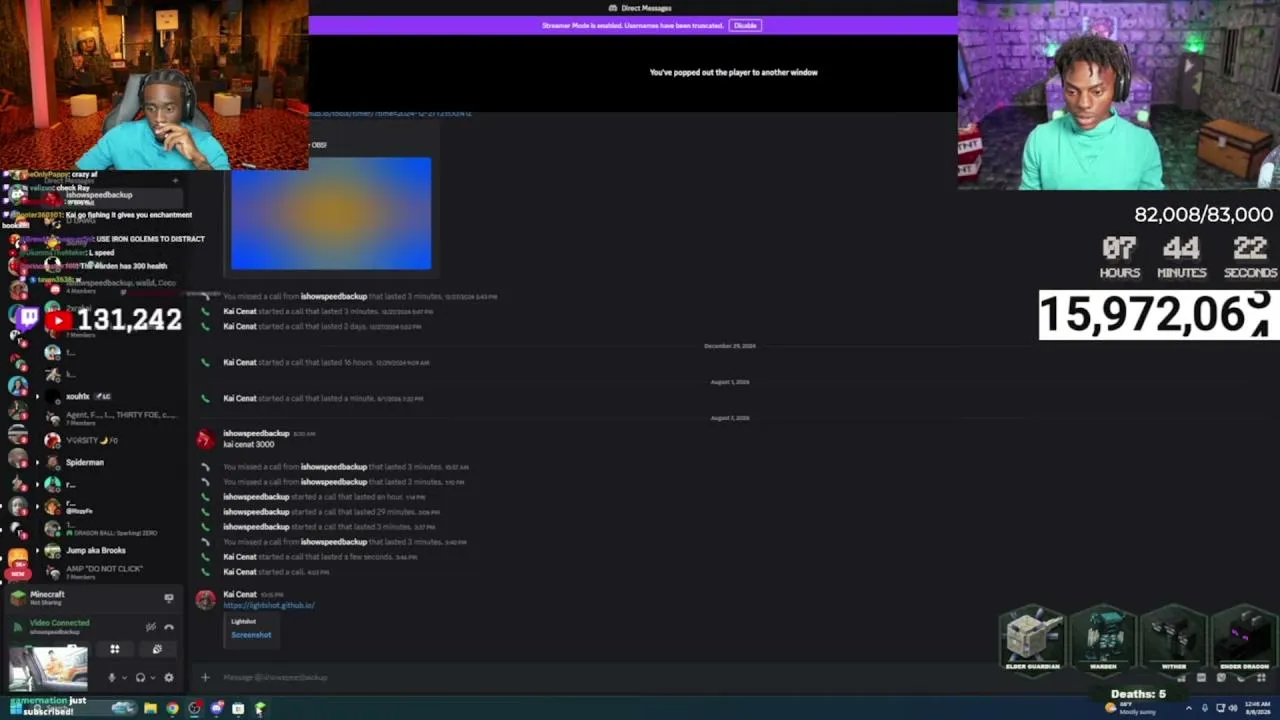Viewport: 1280px width, 720px height.
Task: Open File Explorer from the taskbar
Action: (150, 709)
